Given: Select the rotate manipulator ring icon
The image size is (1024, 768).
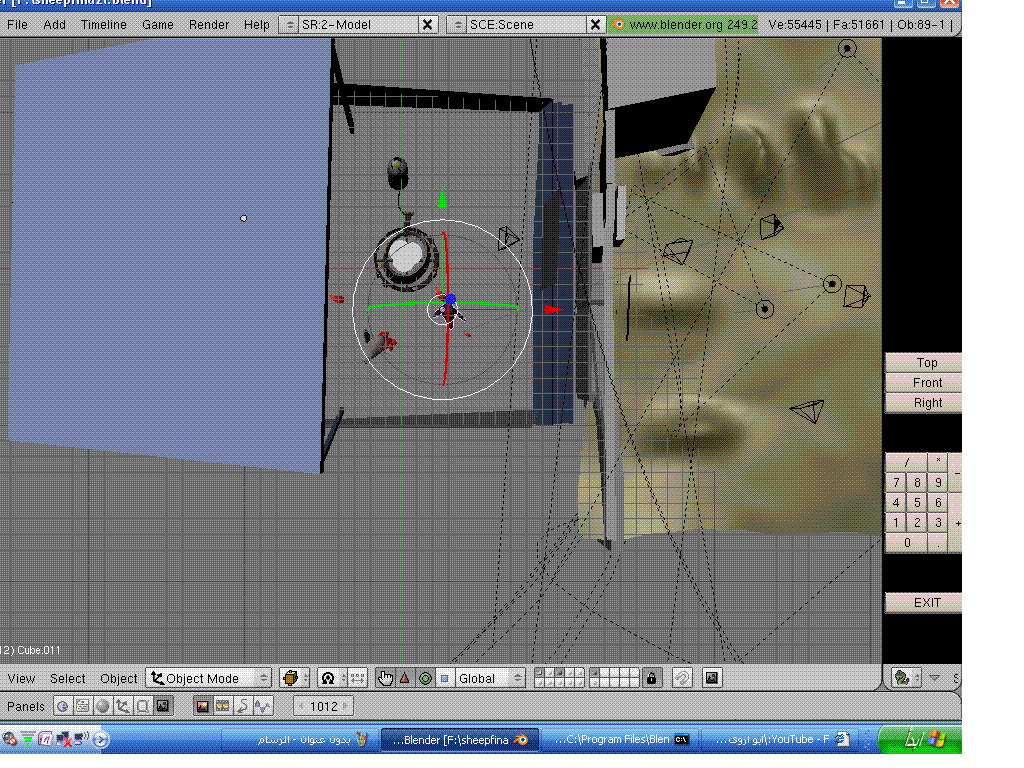Looking at the screenshot, I should point(425,678).
